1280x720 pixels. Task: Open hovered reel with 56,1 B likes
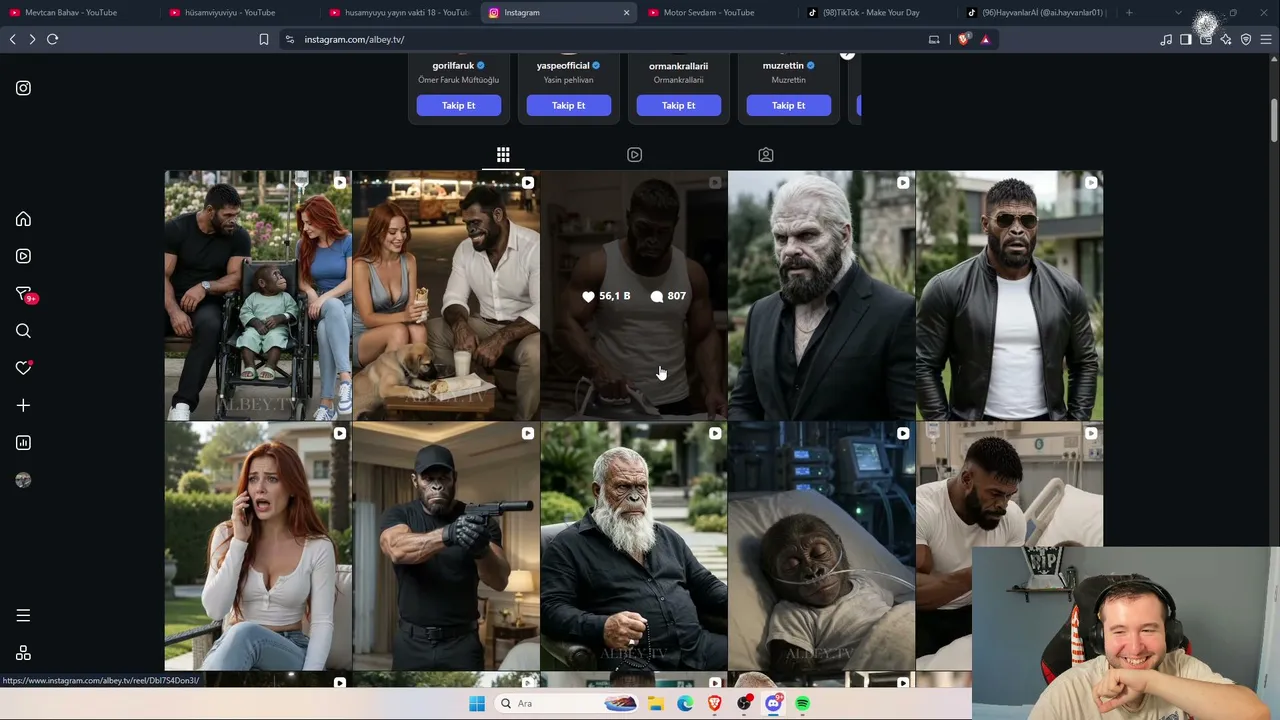pos(634,295)
